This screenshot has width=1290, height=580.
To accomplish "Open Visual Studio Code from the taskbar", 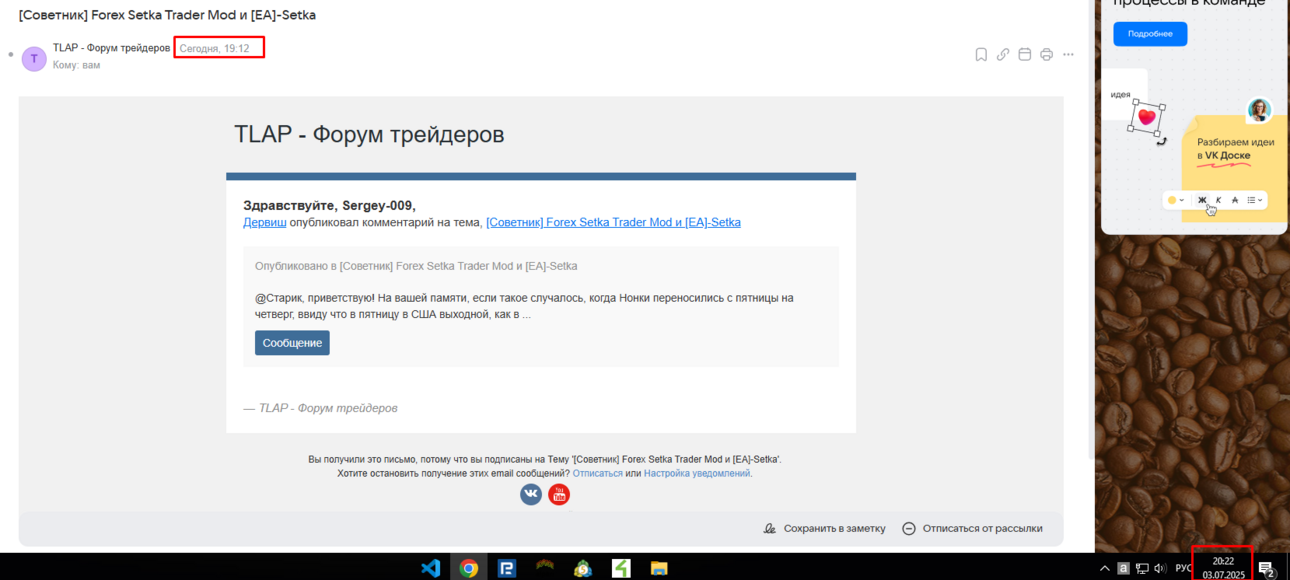I will 430,568.
